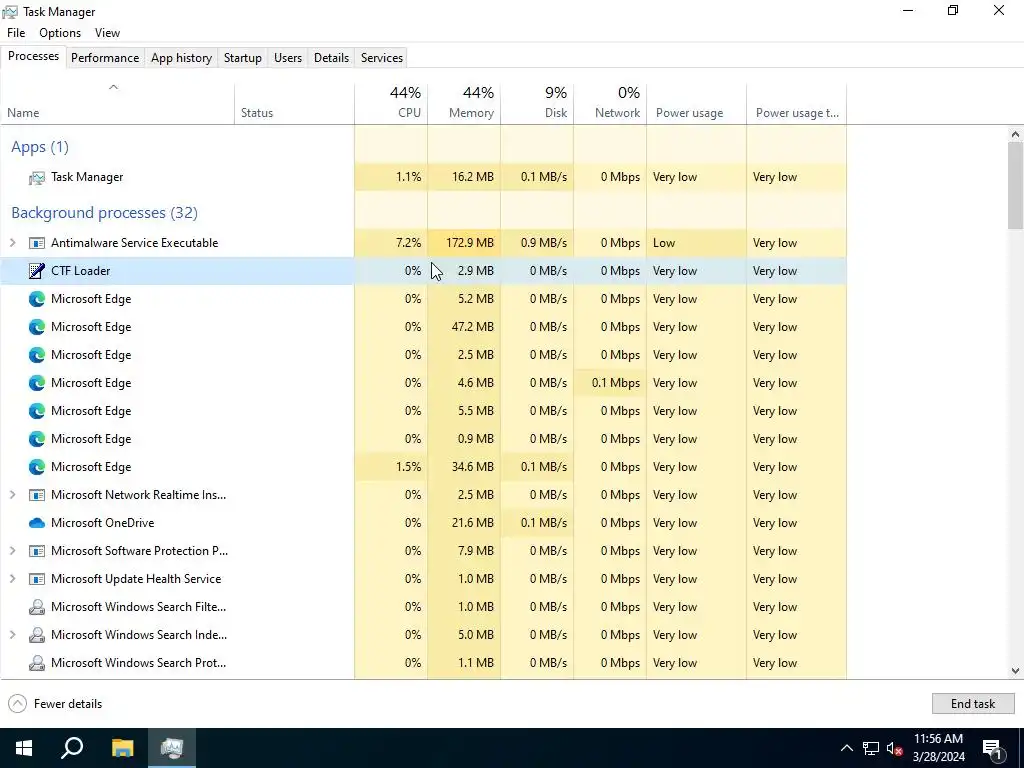Screen dimensions: 1024x768
Task: Click the muted volume tray icon
Action: click(894, 748)
